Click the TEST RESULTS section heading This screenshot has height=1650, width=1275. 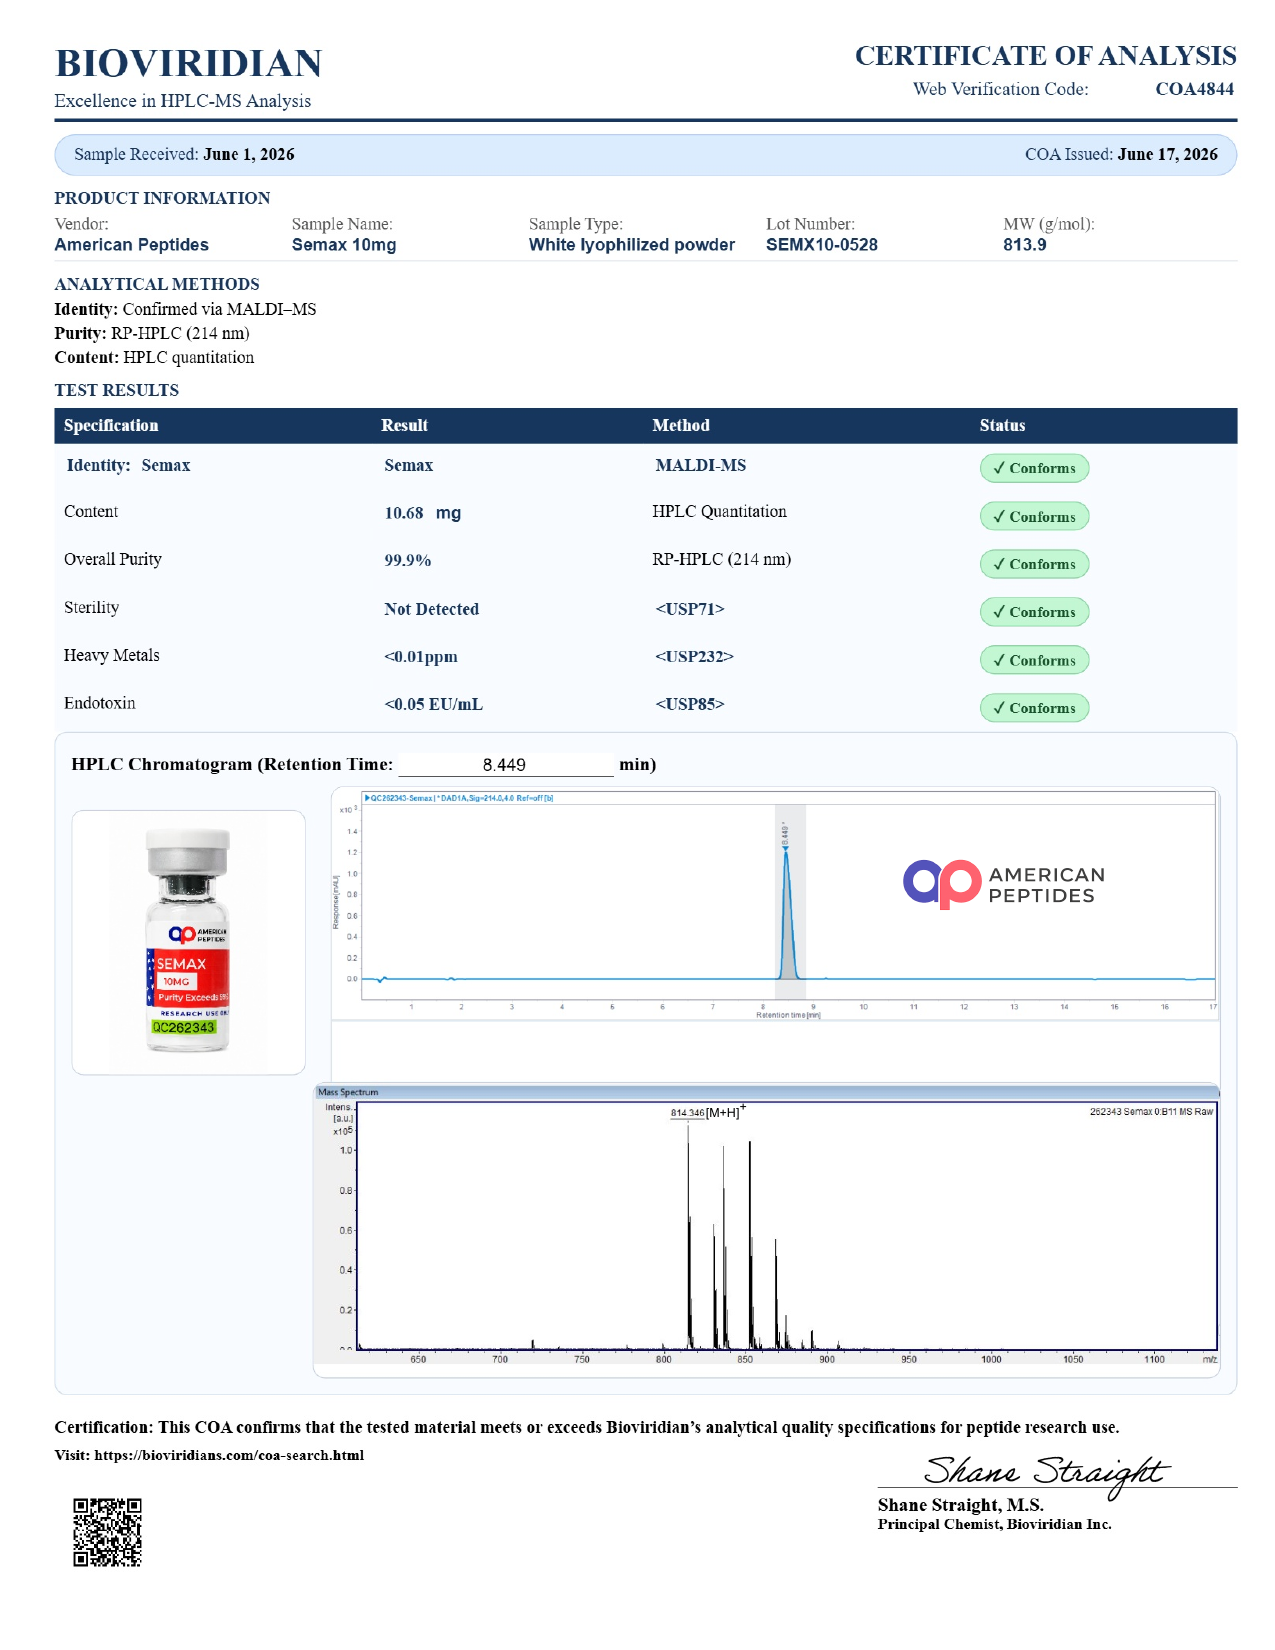point(117,390)
